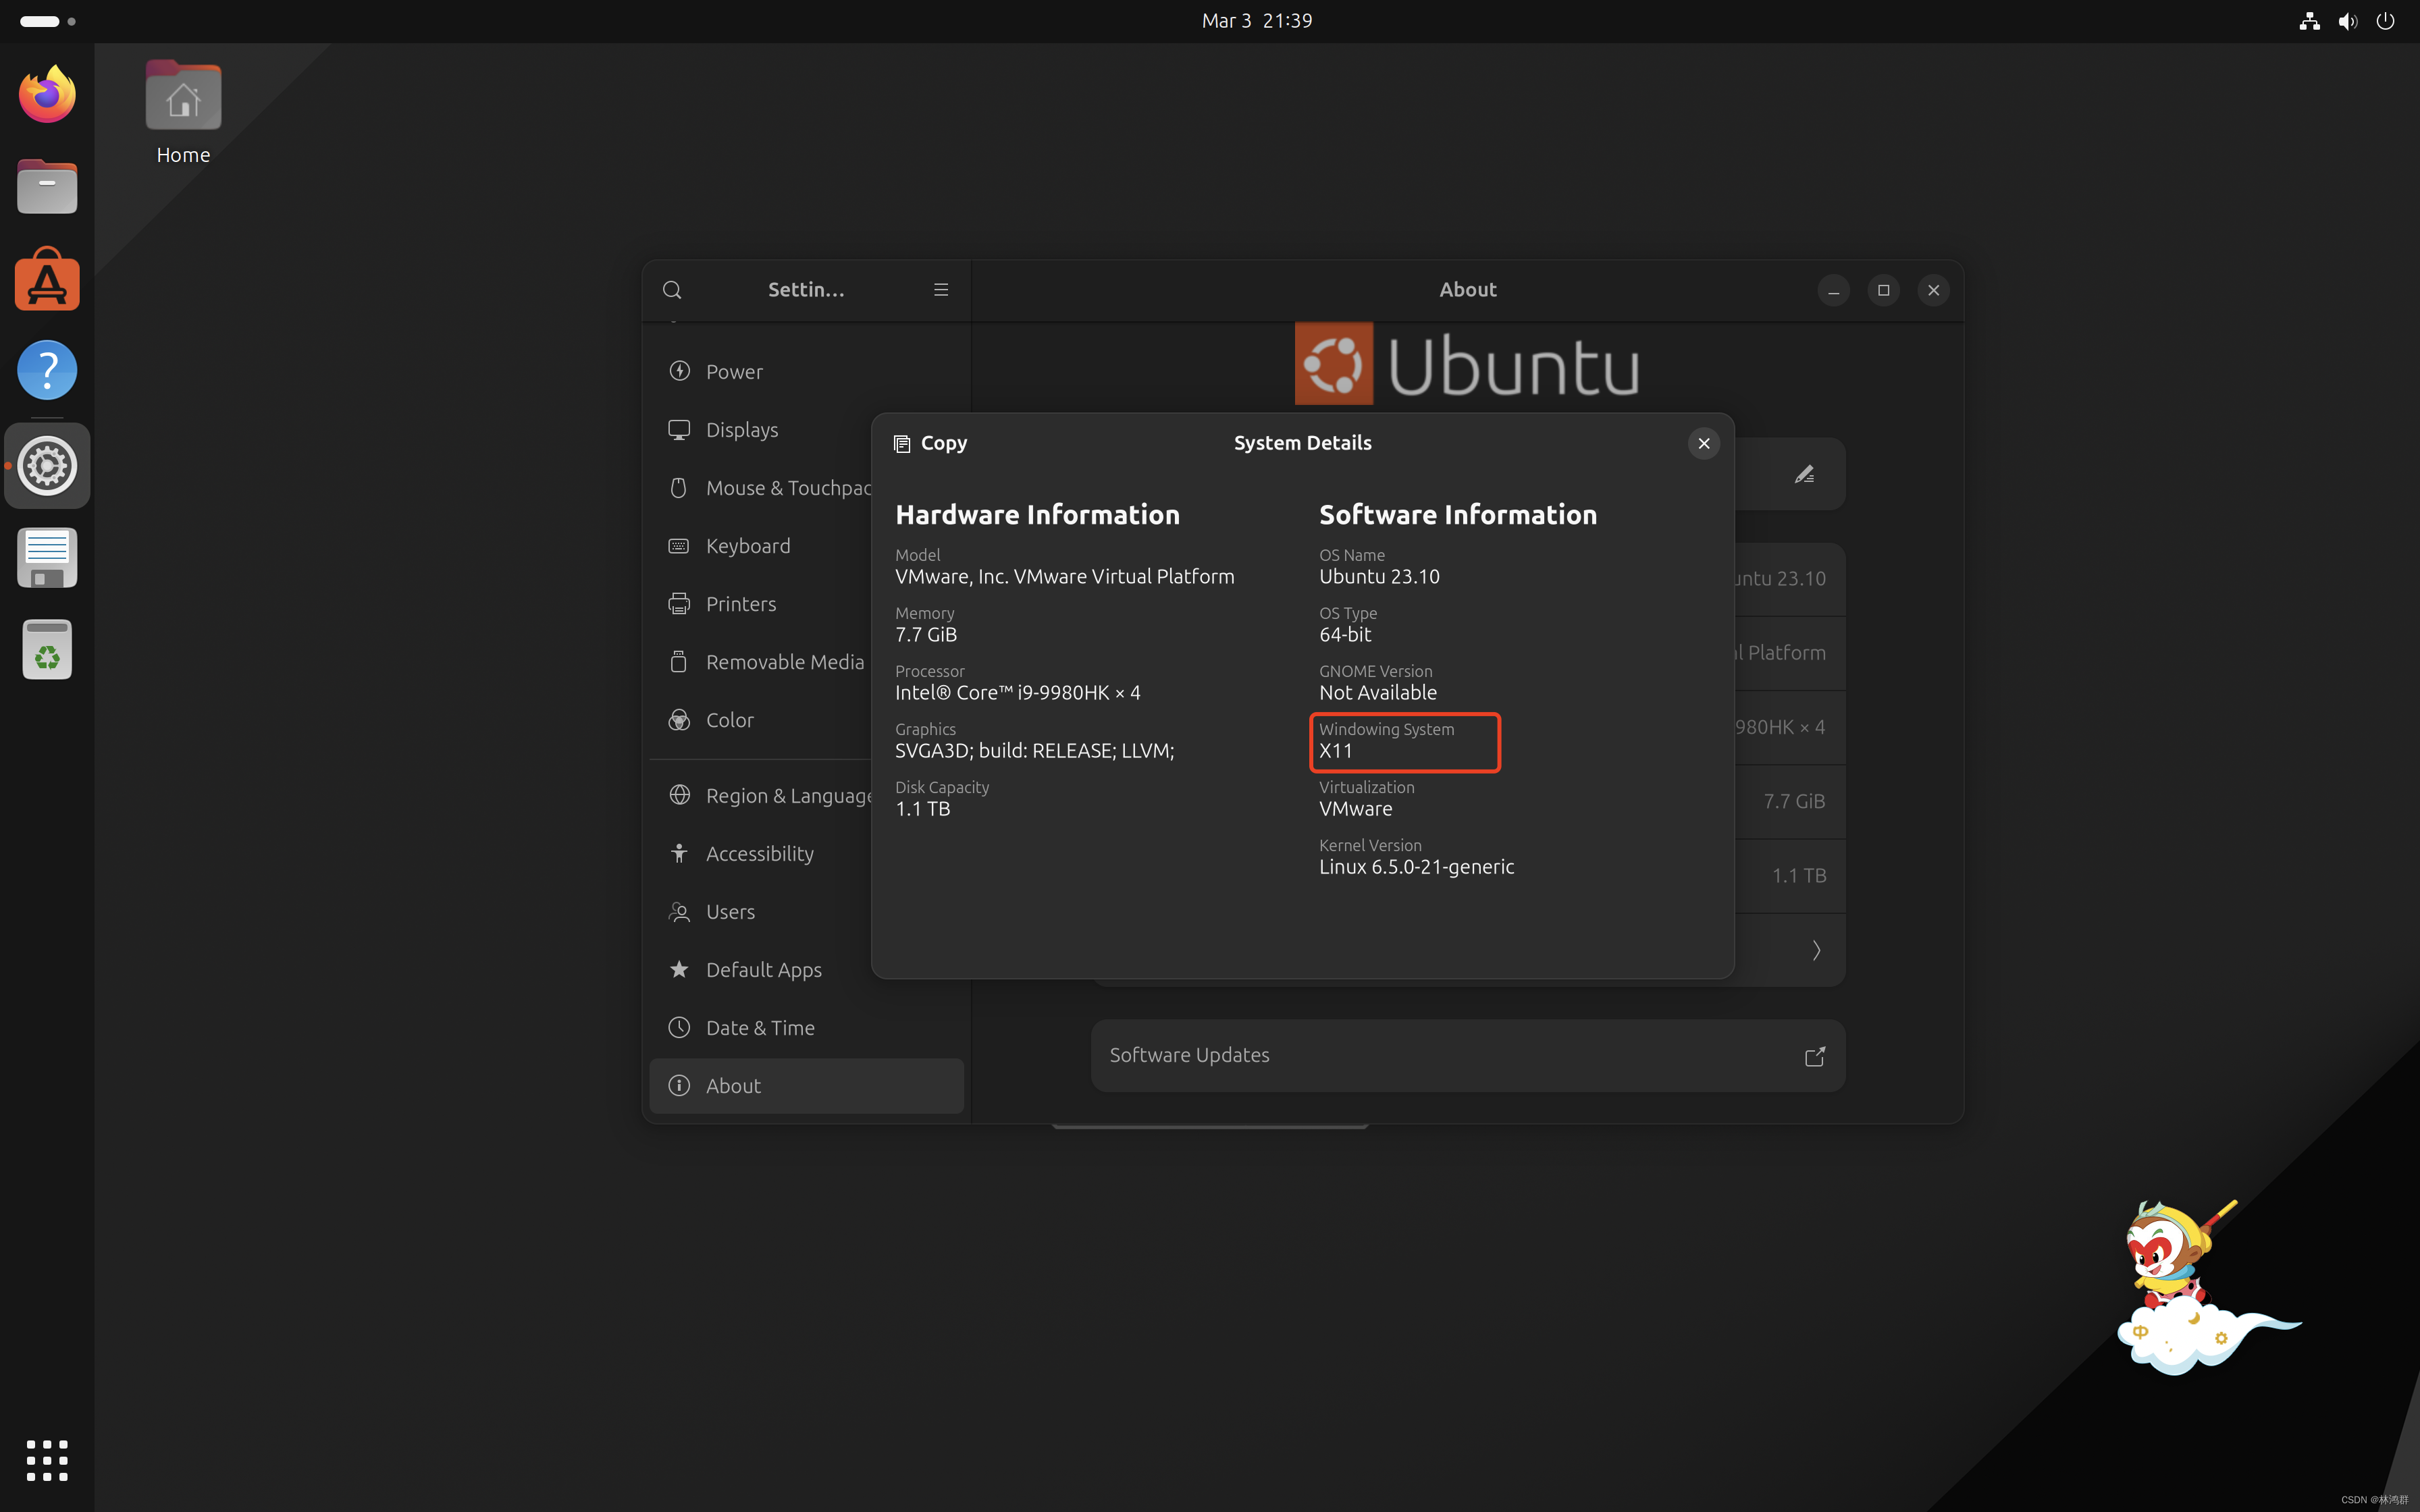The image size is (2420, 1512).
Task: Expand the System Details chevron row
Action: click(1816, 950)
